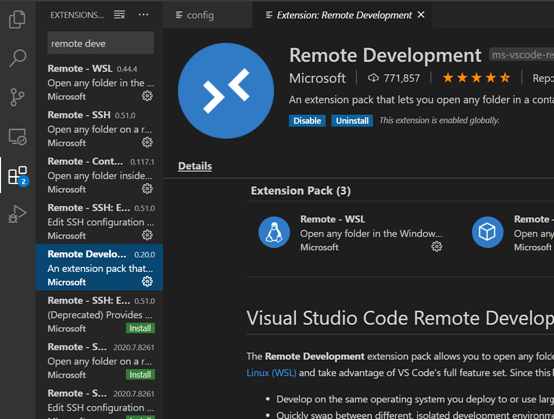Click the Microsoft publisher link

(x=317, y=78)
